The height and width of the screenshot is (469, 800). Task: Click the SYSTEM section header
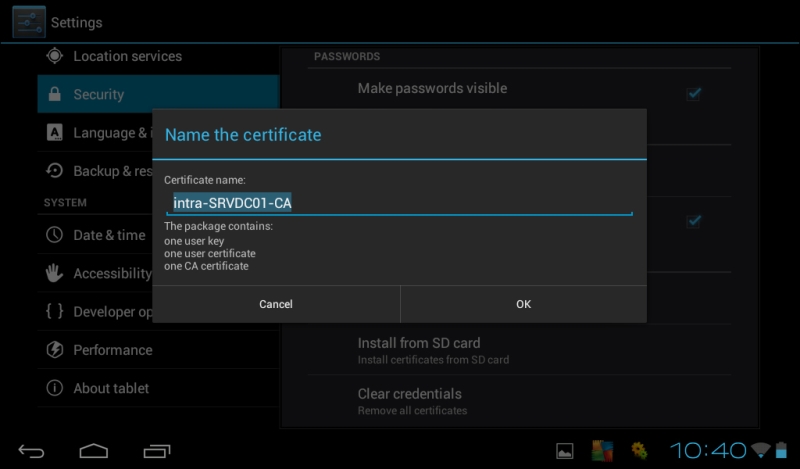(65, 203)
